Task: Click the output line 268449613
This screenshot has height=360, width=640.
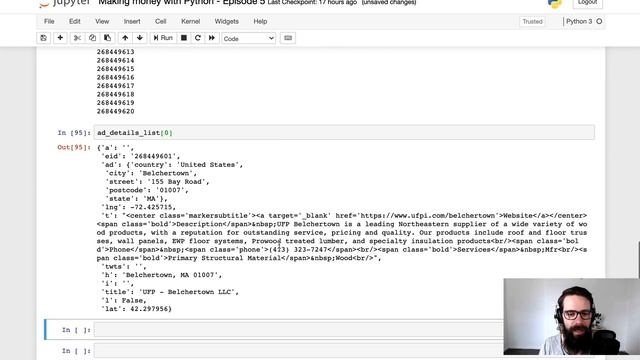Action: pyautogui.click(x=116, y=52)
